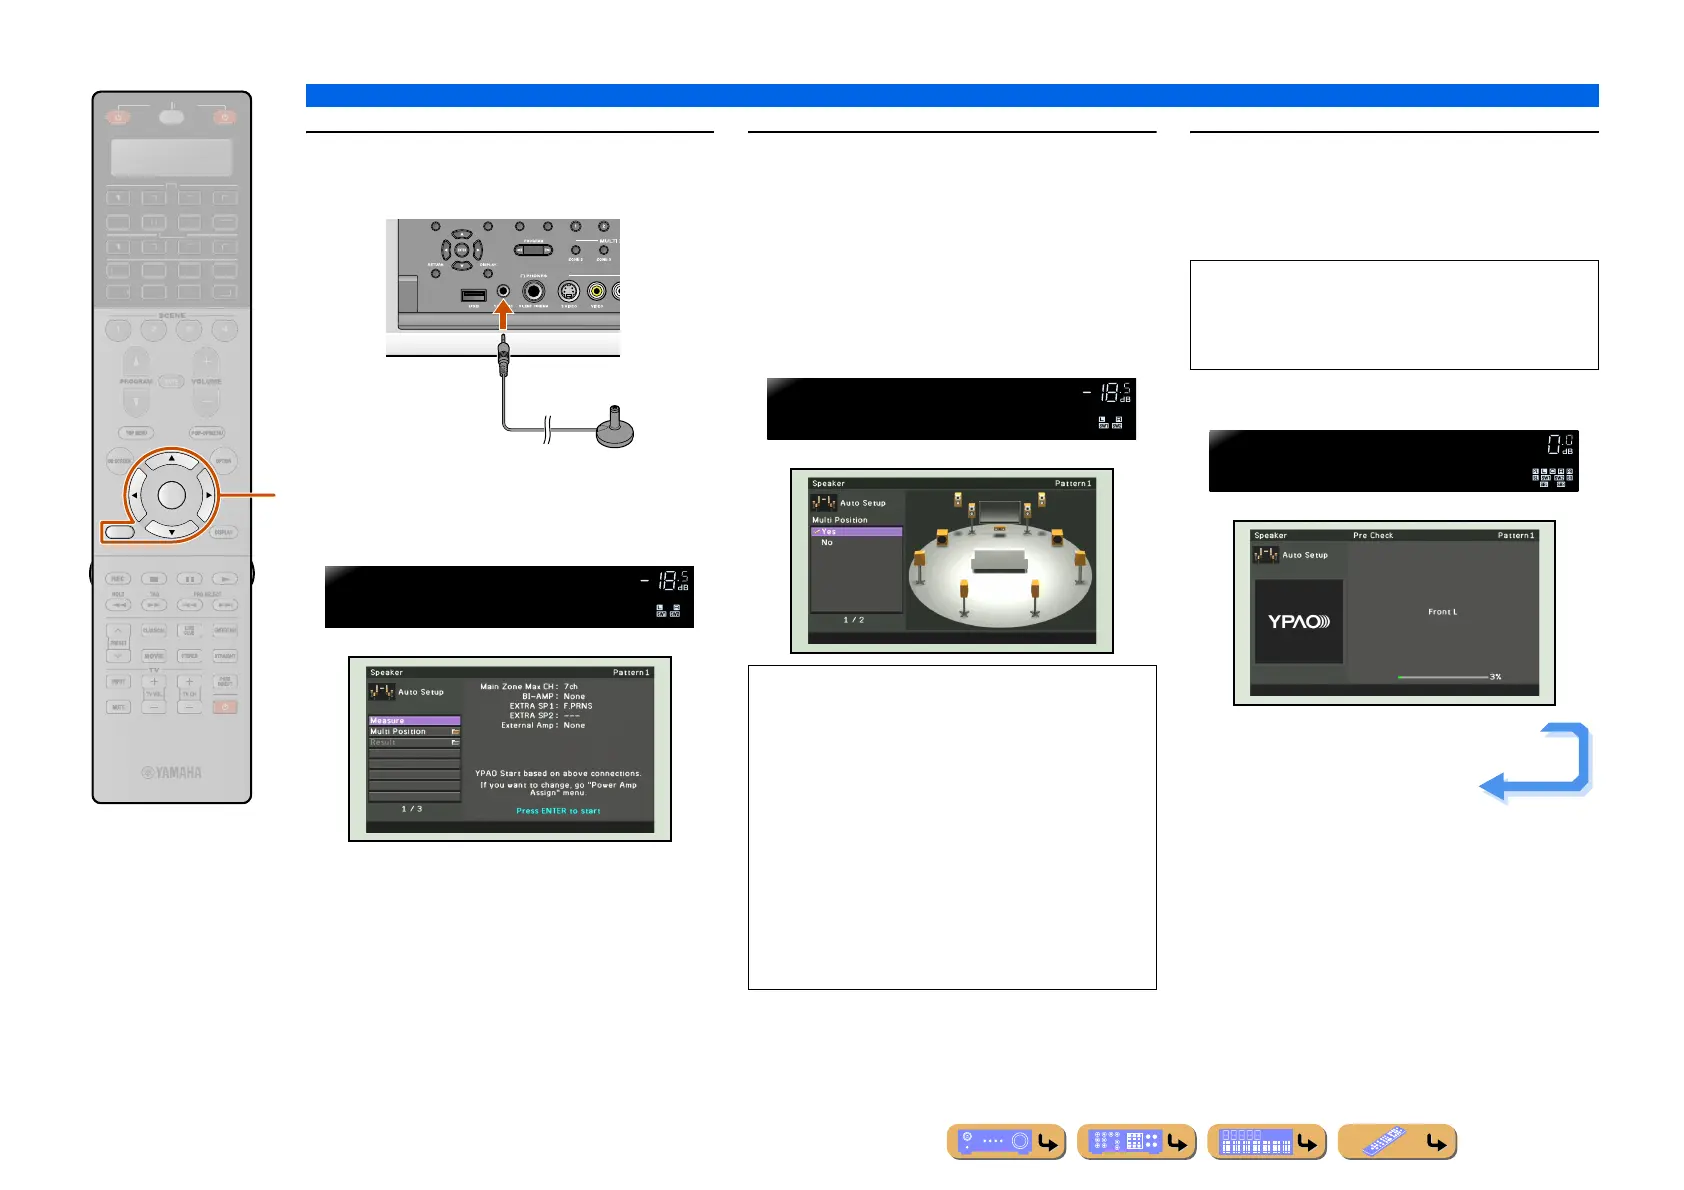The image size is (1684, 1190).
Task: Click the USB port on the front panel illustration
Action: pos(473,295)
